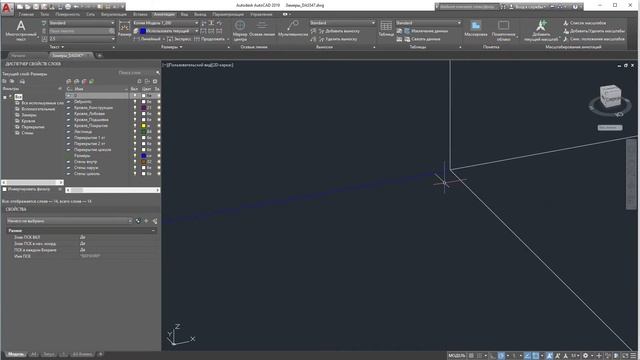Click the Продолжить dimension tool

coord(209,39)
